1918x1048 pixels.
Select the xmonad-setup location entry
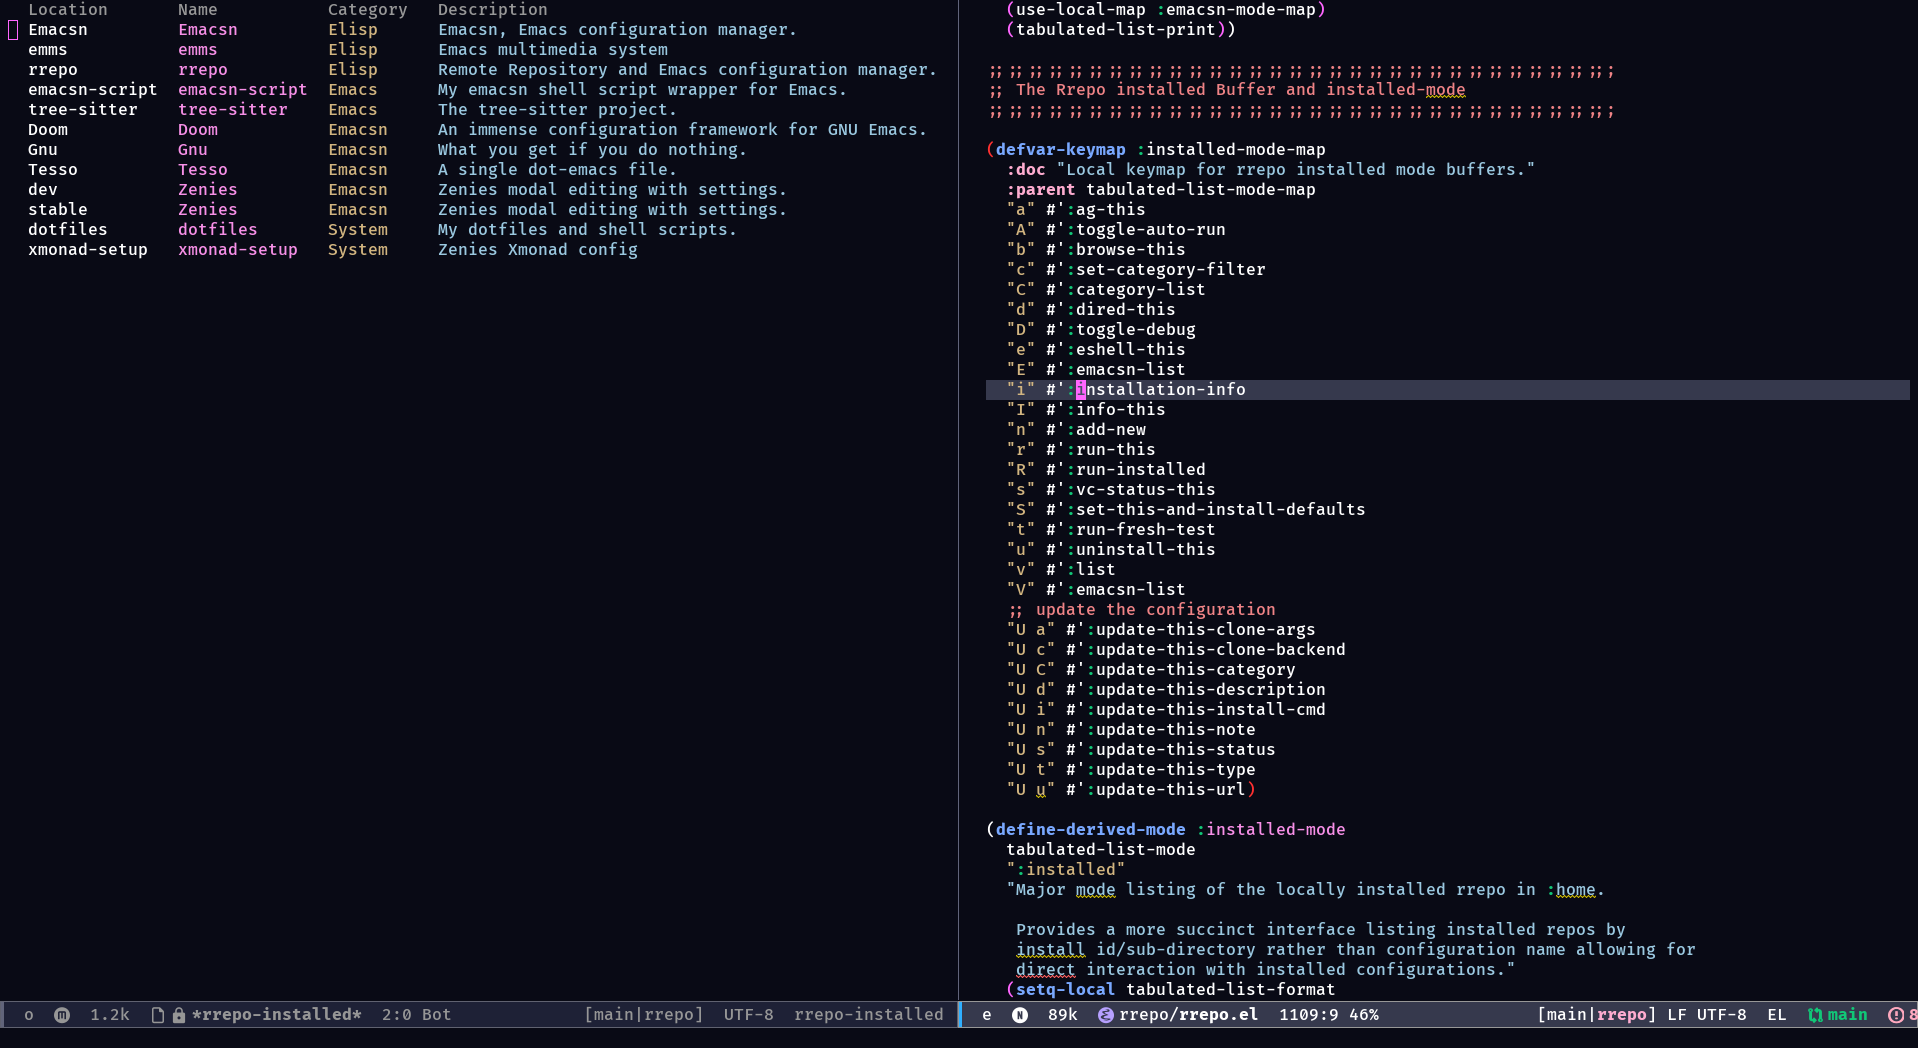coord(87,250)
